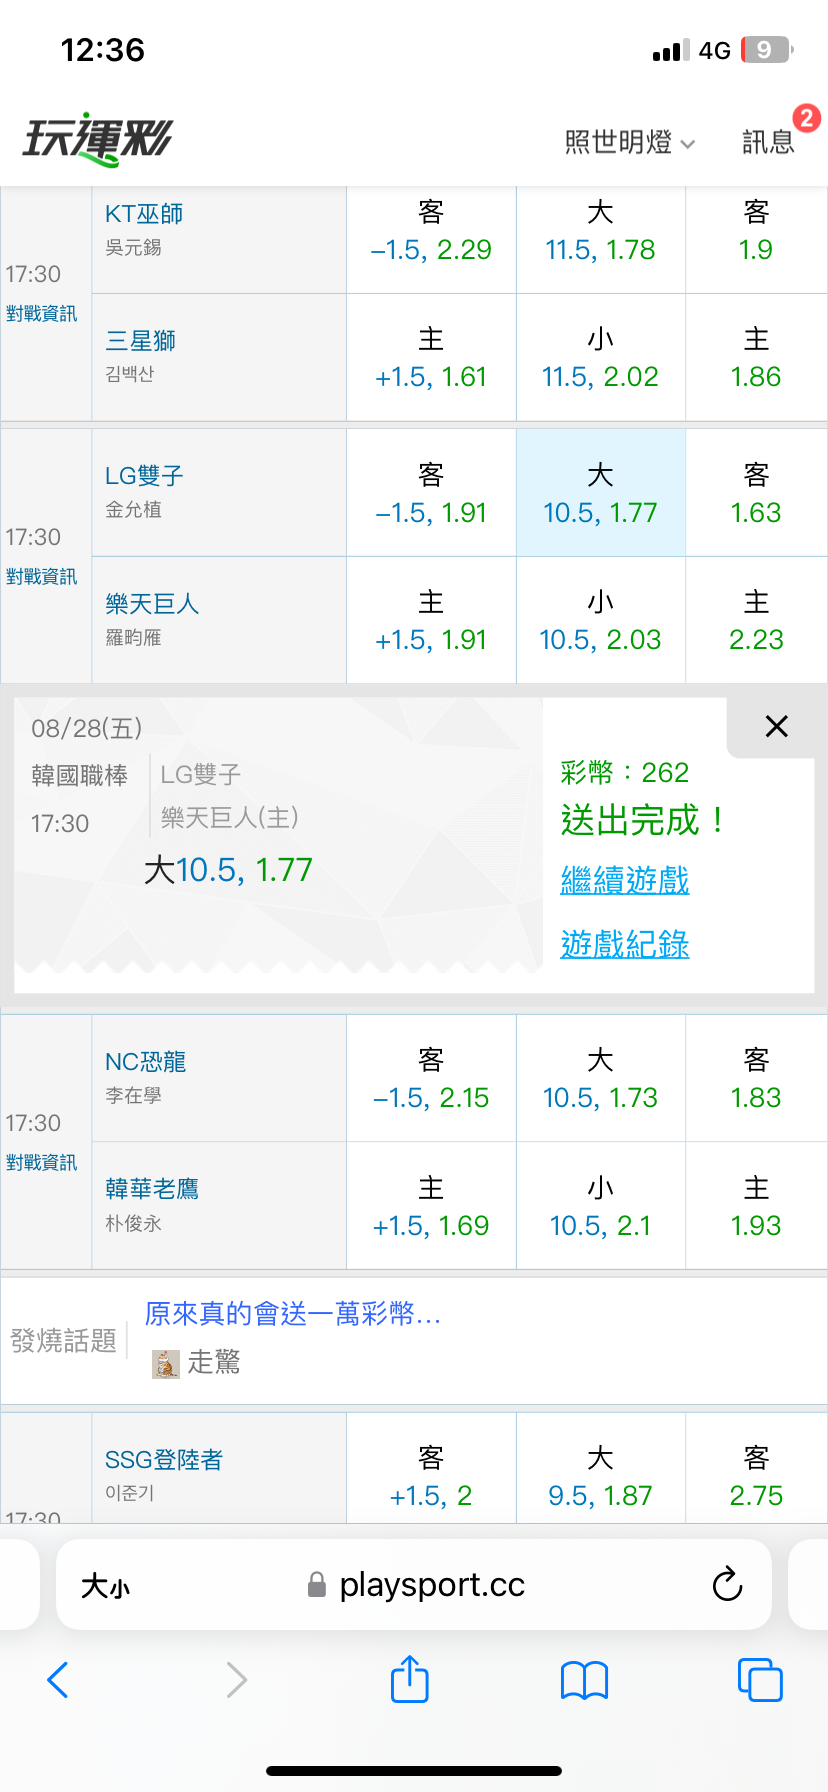828x1792 pixels.
Task: Open the 遊戲紀錄 link
Action: (x=625, y=944)
